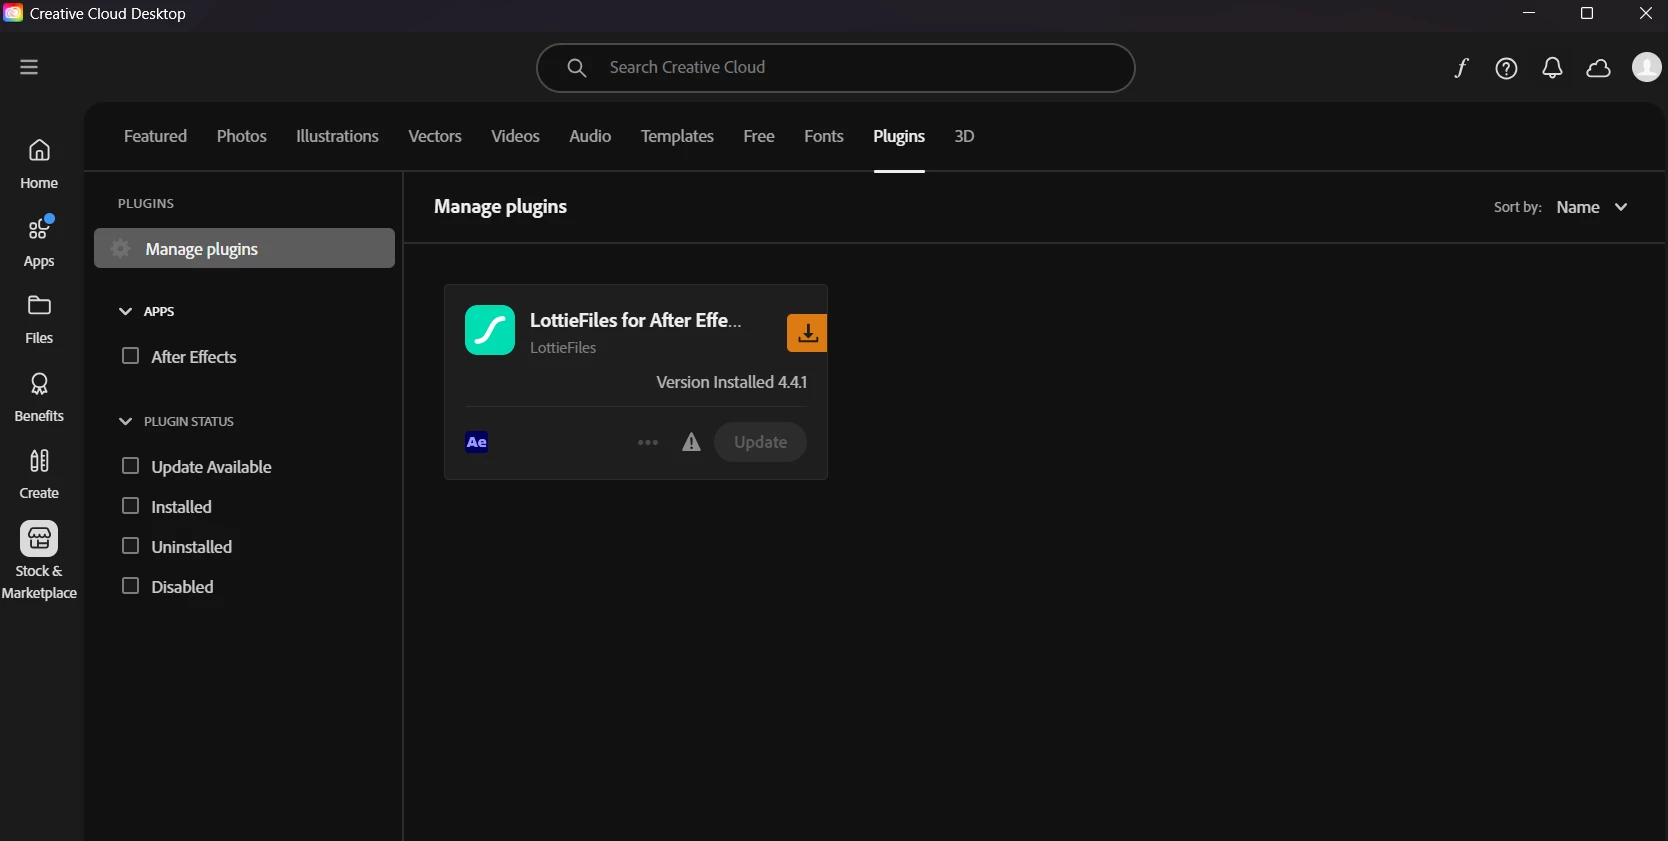
Task: Tick the After Effects filter checkbox
Action: coord(130,356)
